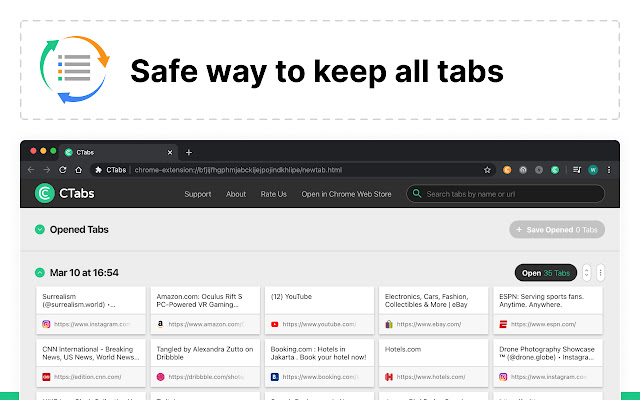Open Chrome three-dot menu
Viewport: 640px width, 400px height.
(609, 170)
